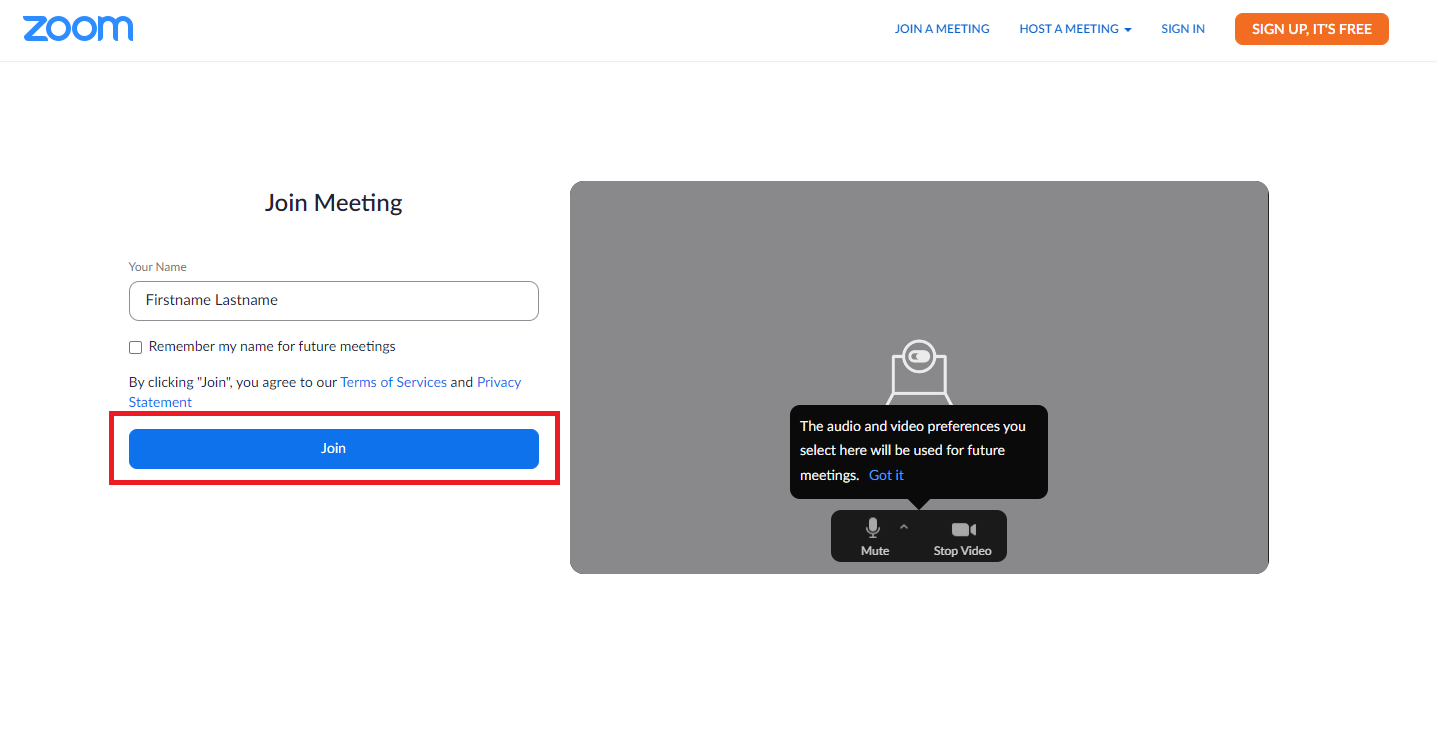Viewport: 1437px width, 750px height.
Task: Go to SIGN IN in top navigation
Action: [1182, 29]
